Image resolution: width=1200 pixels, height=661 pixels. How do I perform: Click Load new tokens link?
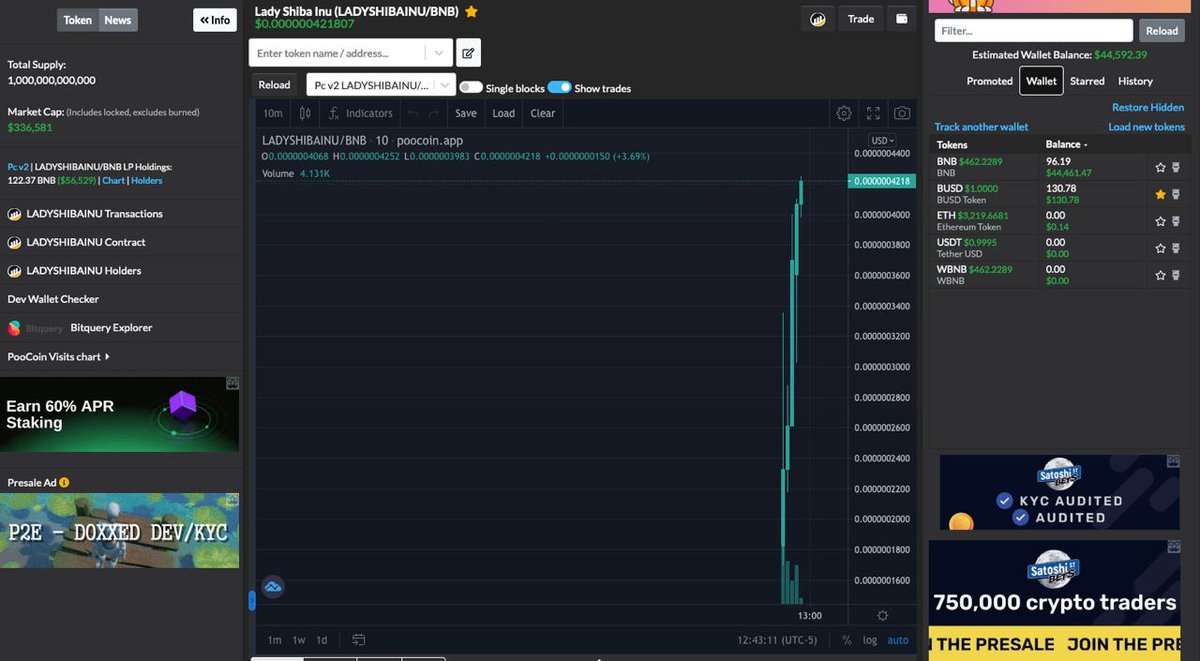click(1146, 127)
